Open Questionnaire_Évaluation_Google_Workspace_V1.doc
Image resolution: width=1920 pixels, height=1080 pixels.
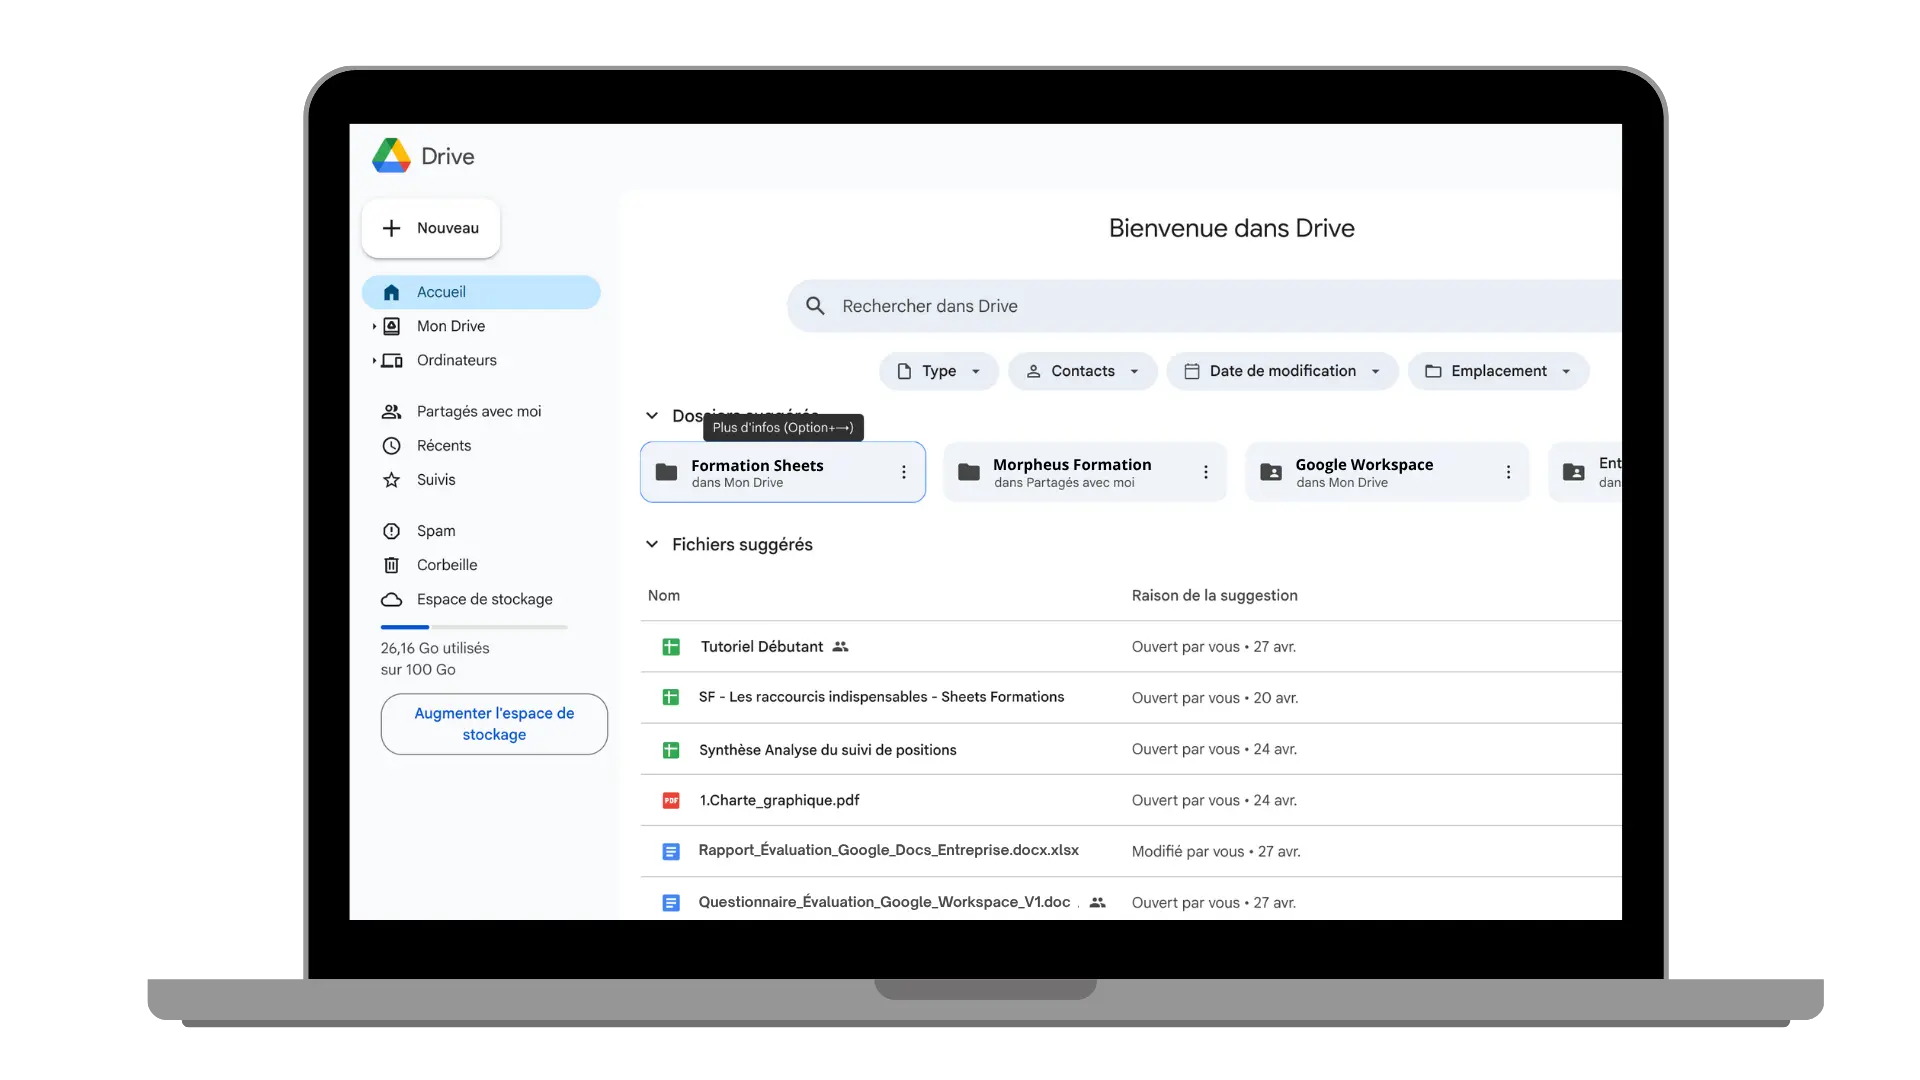pyautogui.click(x=884, y=902)
